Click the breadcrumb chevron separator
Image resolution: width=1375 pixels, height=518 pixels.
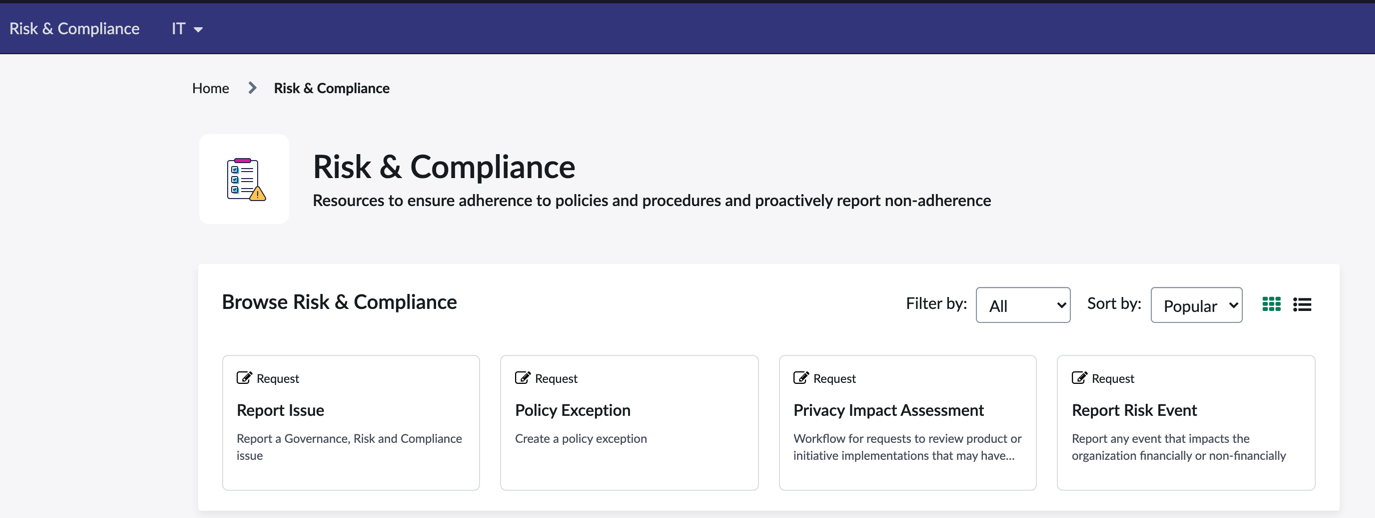click(252, 88)
